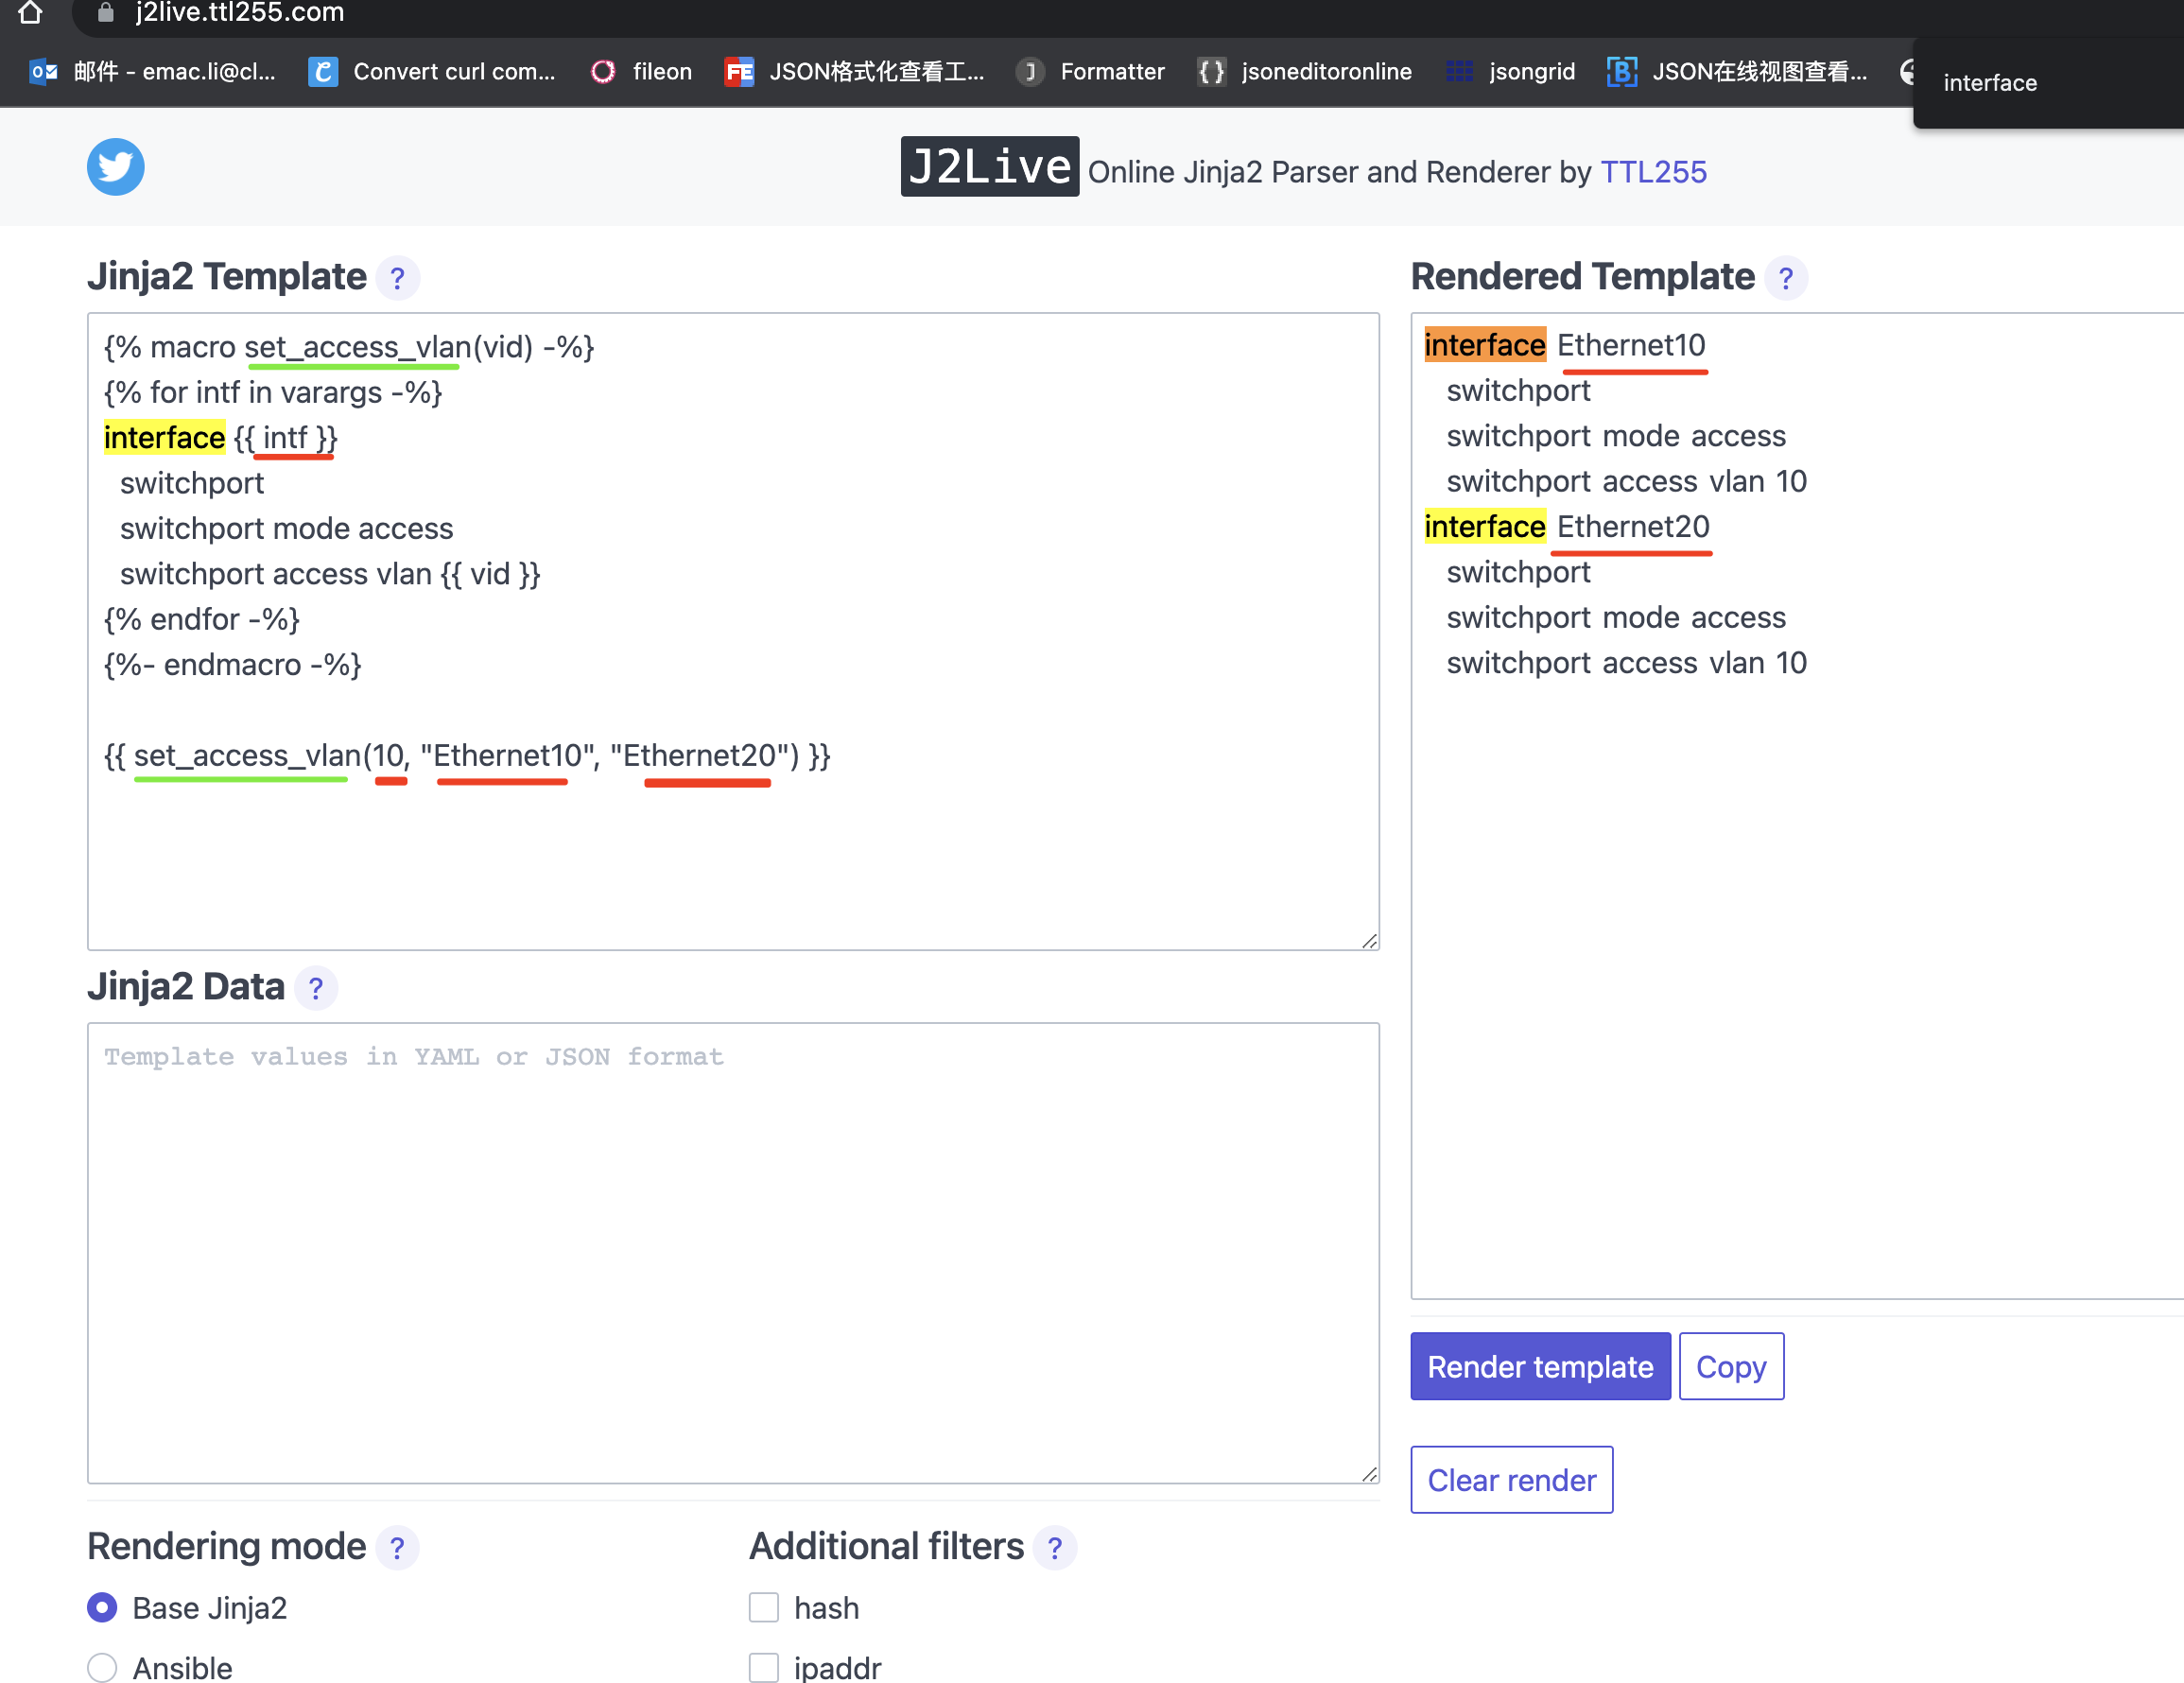Follow the TTL255 link

pos(1653,172)
